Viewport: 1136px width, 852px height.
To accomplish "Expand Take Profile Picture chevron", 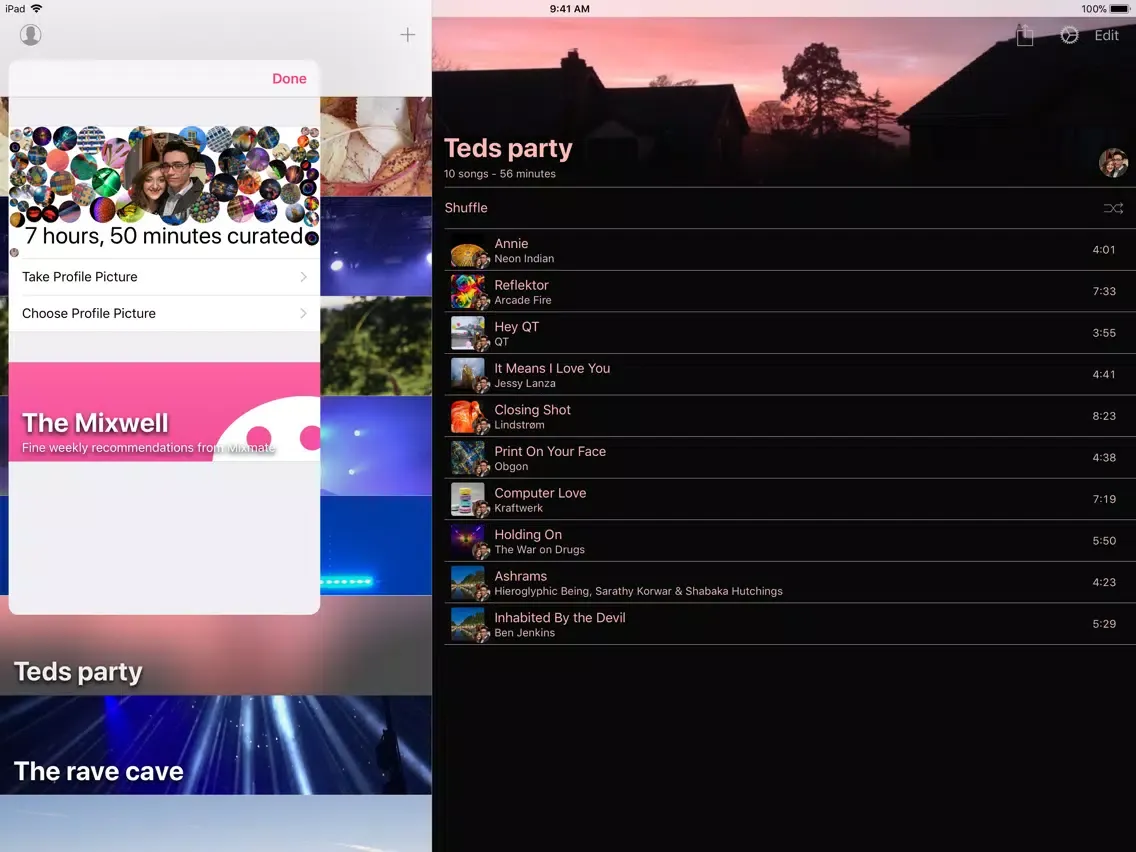I will [304, 277].
